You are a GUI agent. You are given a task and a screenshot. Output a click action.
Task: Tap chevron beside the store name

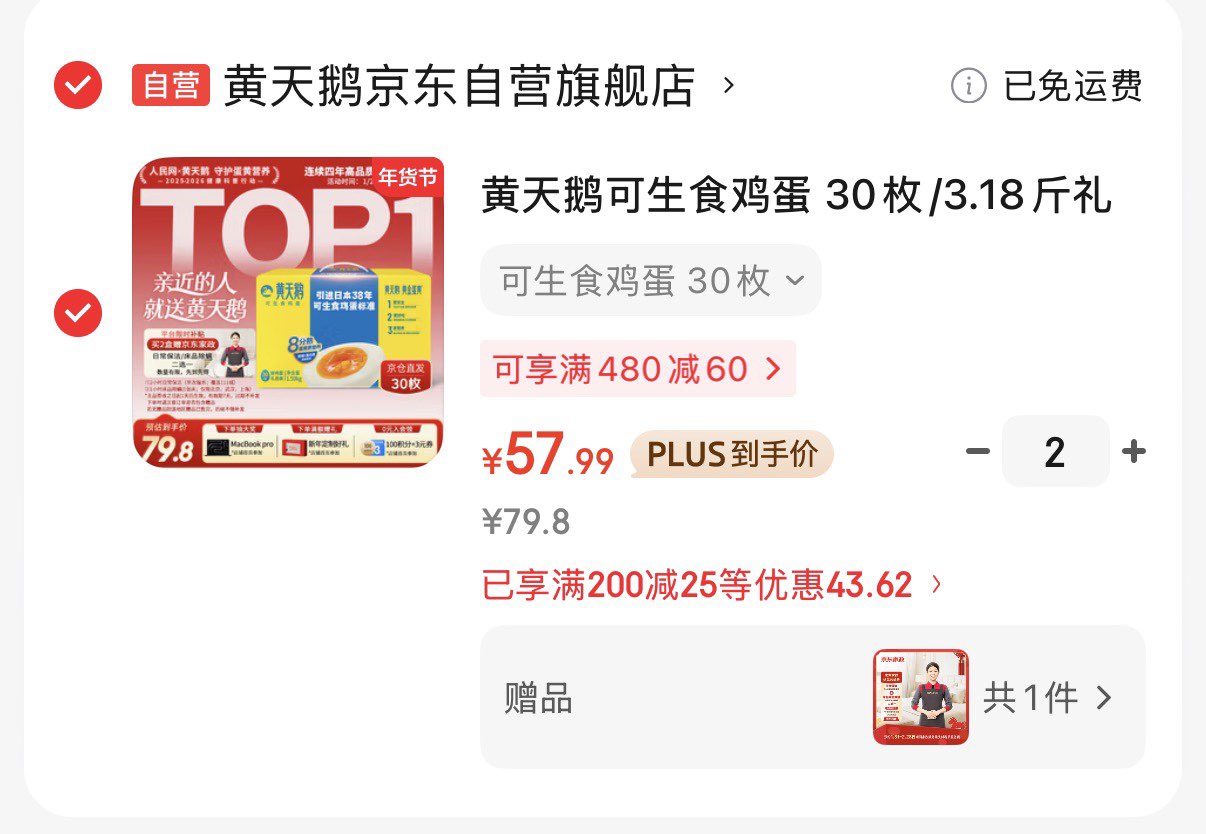[x=728, y=85]
